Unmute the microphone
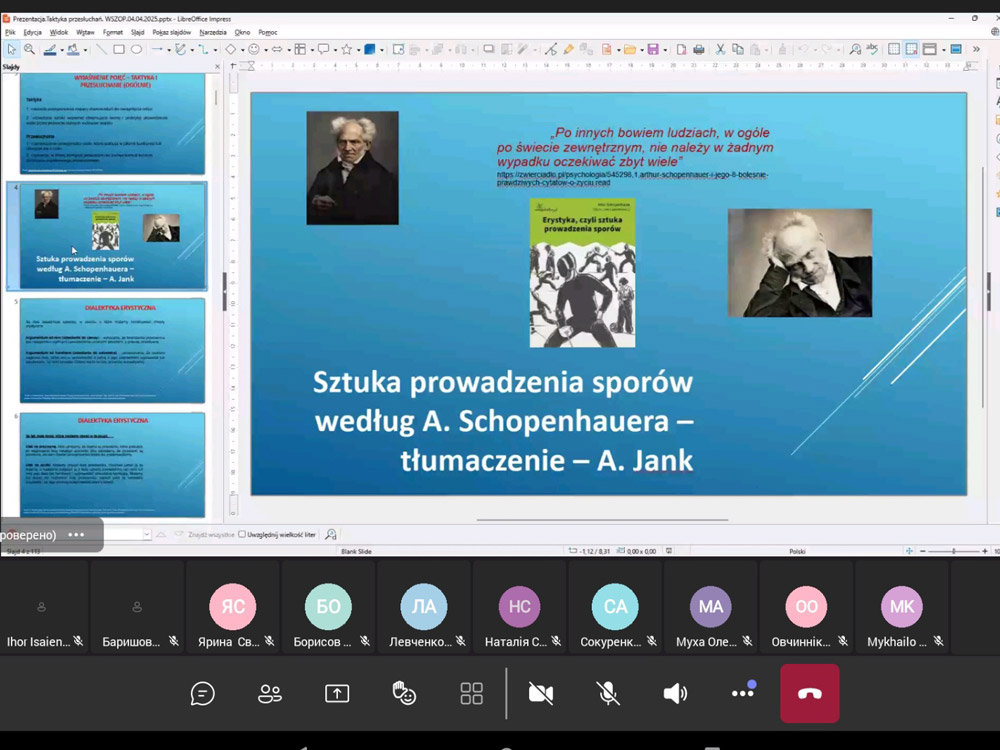The image size is (1000, 750). 608,693
